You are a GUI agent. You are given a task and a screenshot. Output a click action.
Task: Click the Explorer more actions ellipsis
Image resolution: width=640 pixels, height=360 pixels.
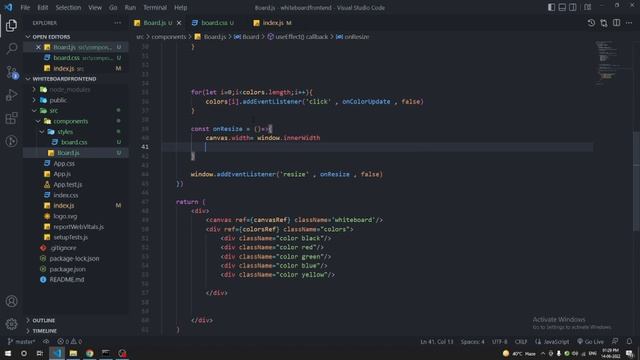click(118, 23)
